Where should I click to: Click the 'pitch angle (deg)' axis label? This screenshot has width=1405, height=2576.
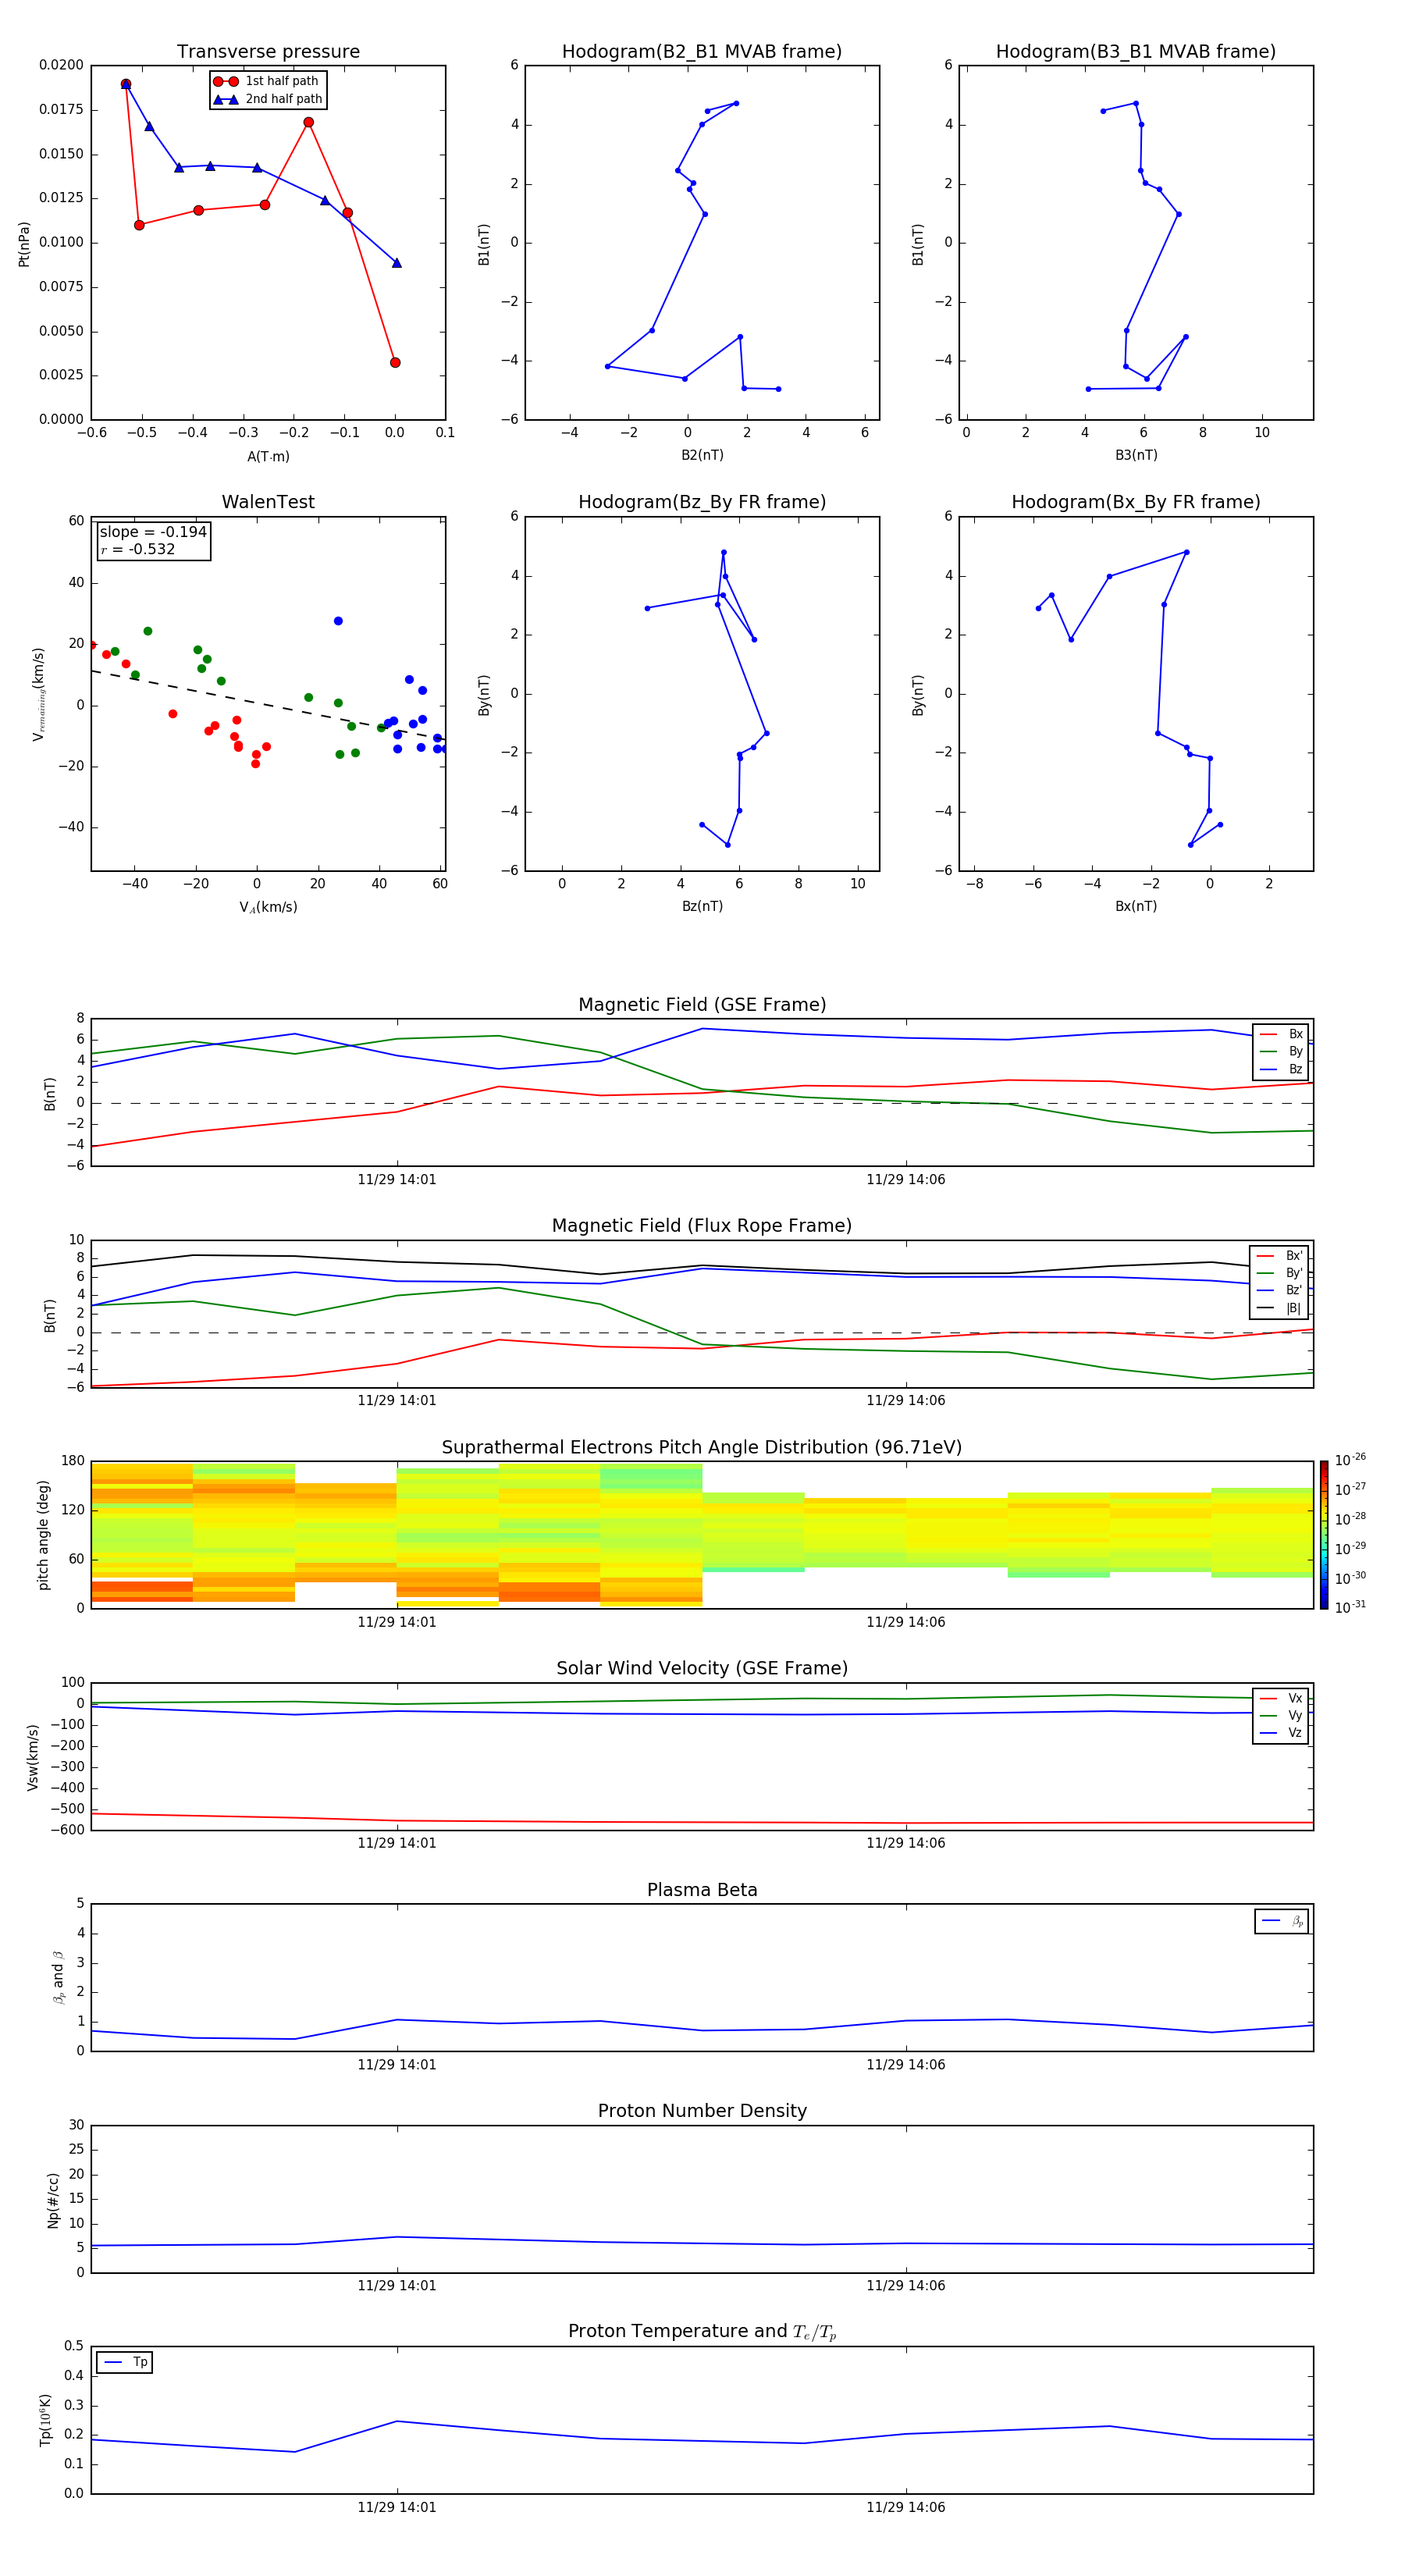[43, 1535]
